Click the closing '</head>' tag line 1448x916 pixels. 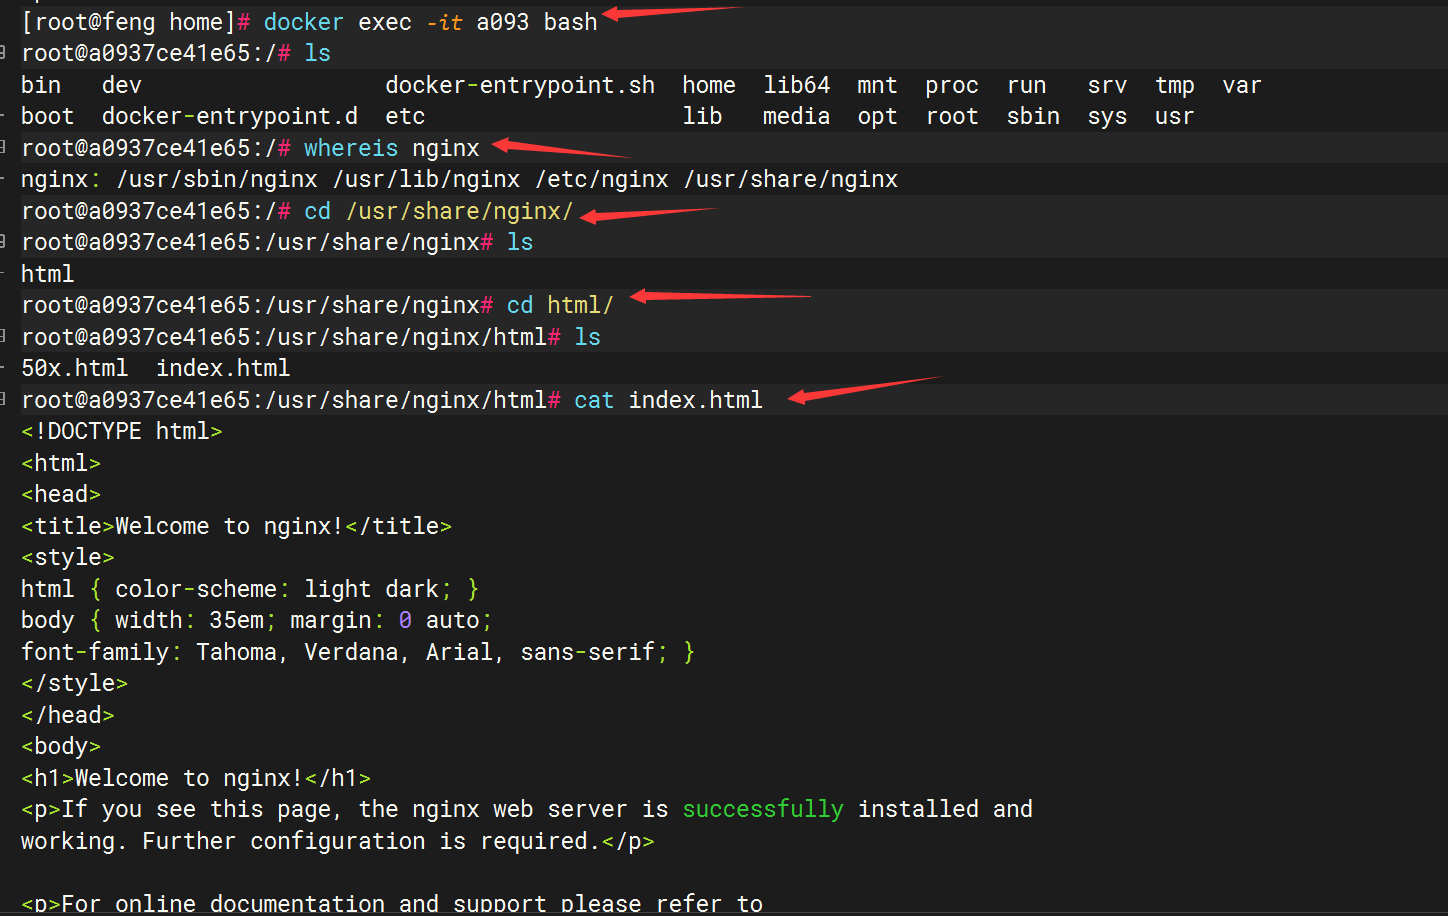click(x=68, y=715)
